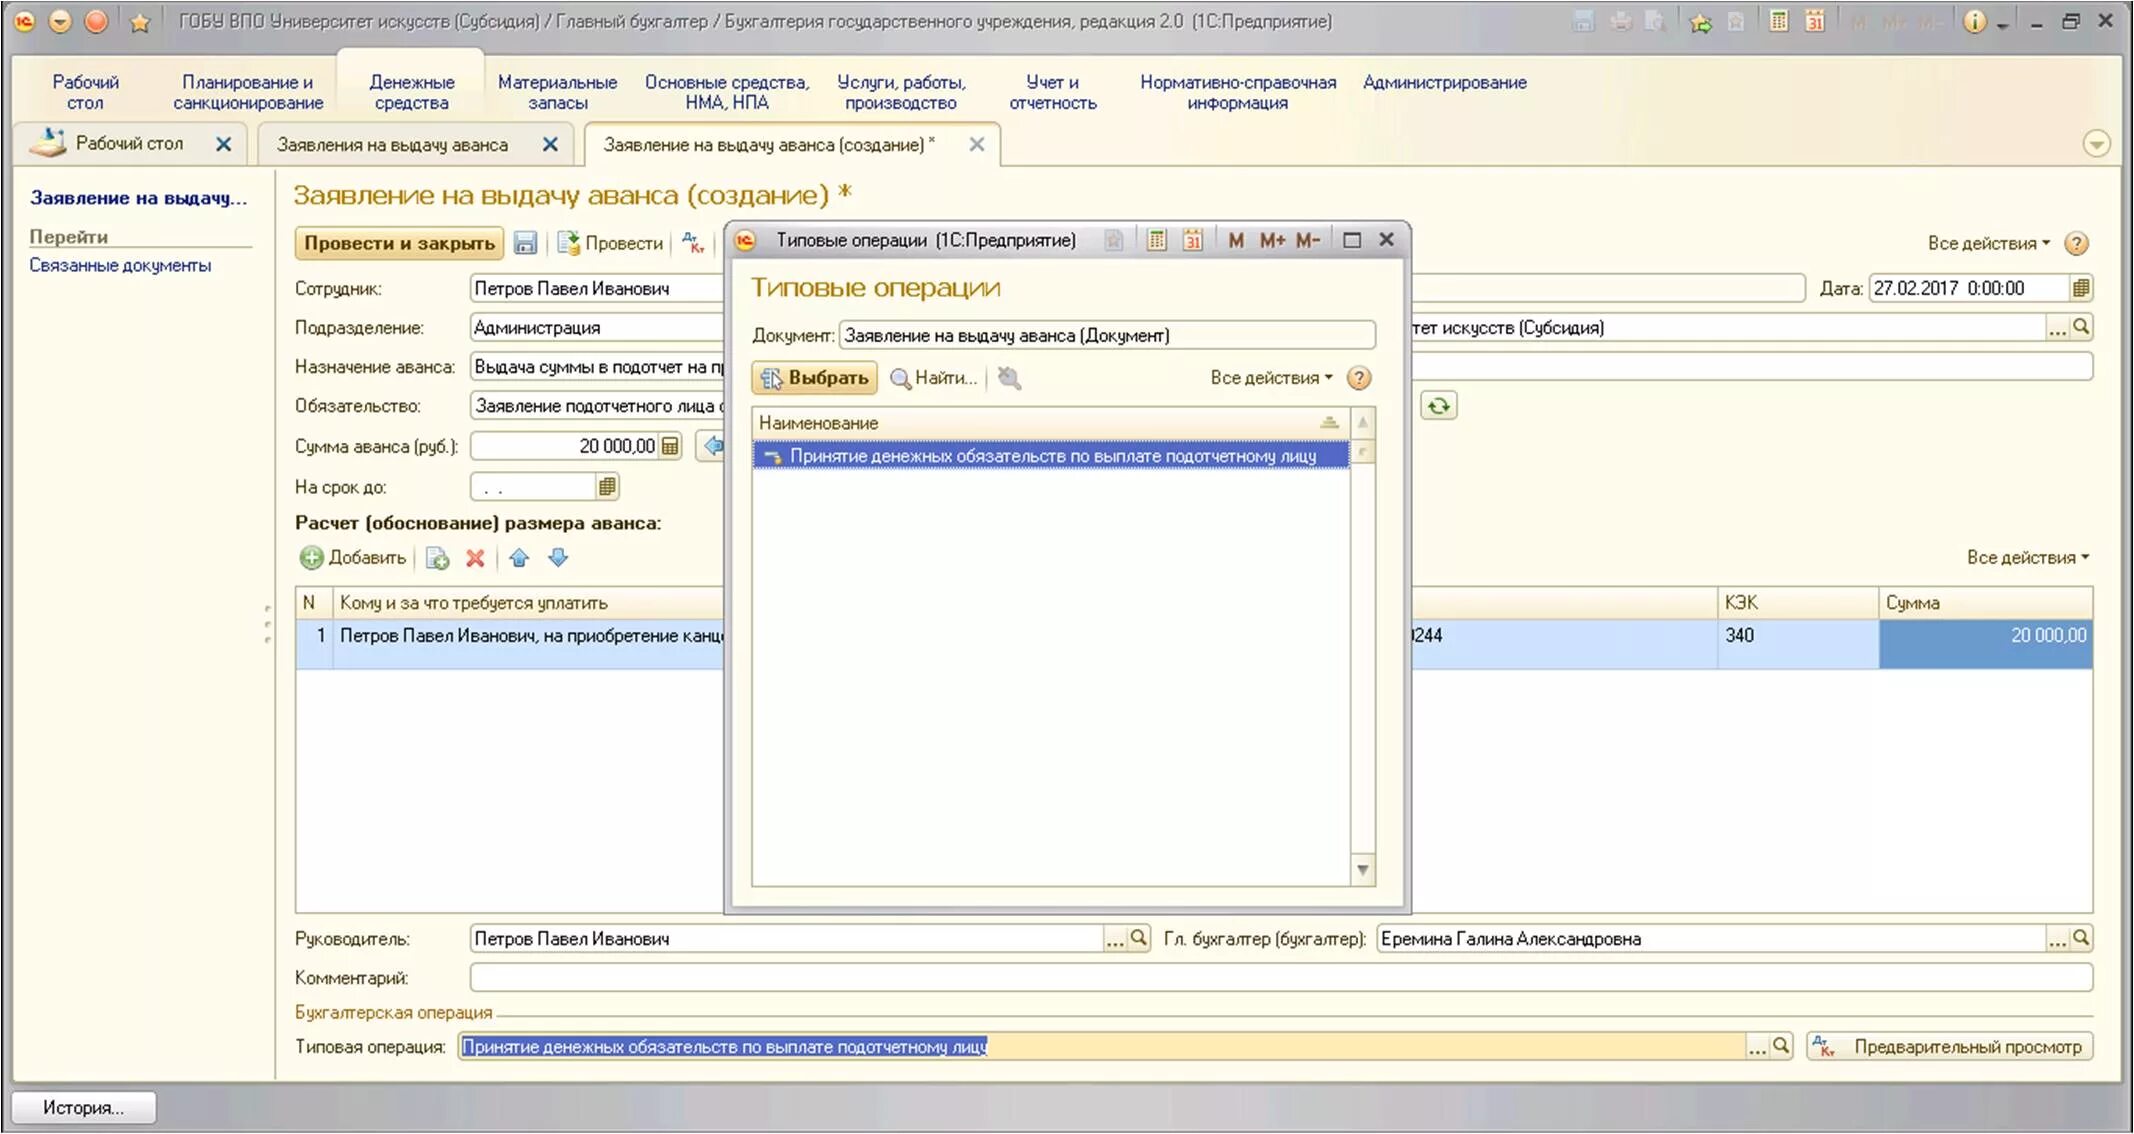The height and width of the screenshot is (1134, 2134).
Task: Click the Провести button
Action: tap(610, 243)
